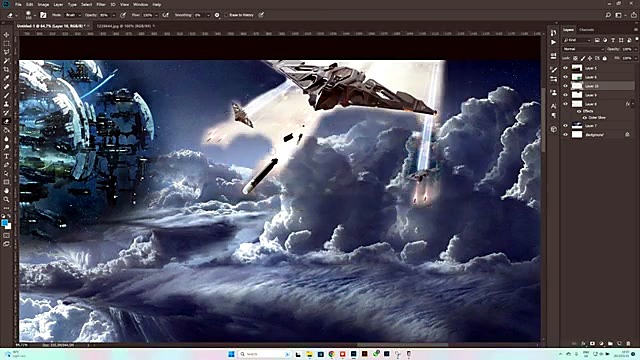The height and width of the screenshot is (360, 640).
Task: Select Layer 7 thumbnail
Action: tap(577, 125)
